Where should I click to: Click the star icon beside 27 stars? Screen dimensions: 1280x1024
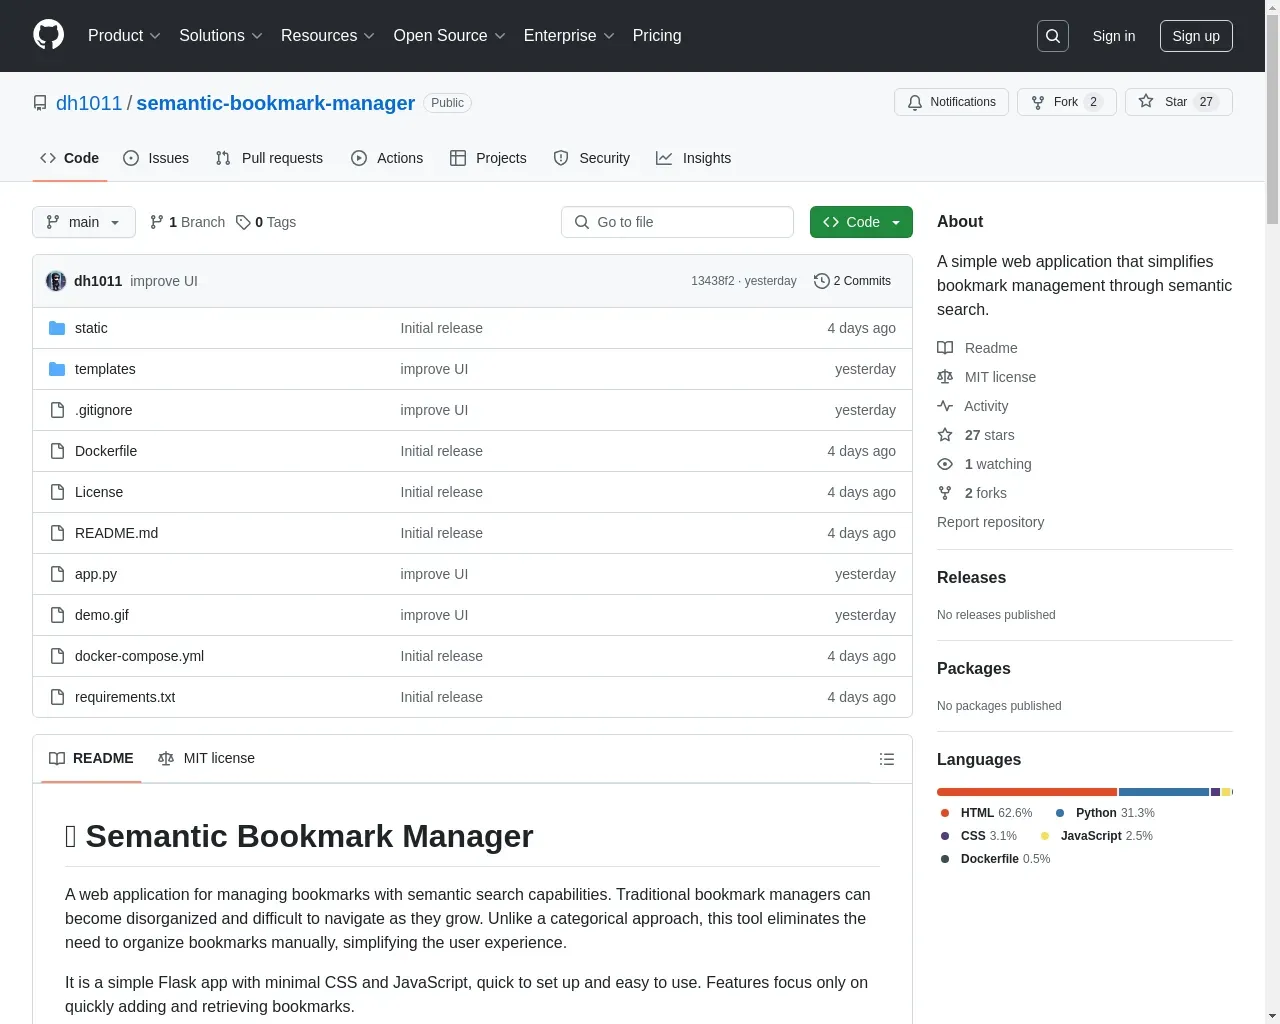[945, 435]
